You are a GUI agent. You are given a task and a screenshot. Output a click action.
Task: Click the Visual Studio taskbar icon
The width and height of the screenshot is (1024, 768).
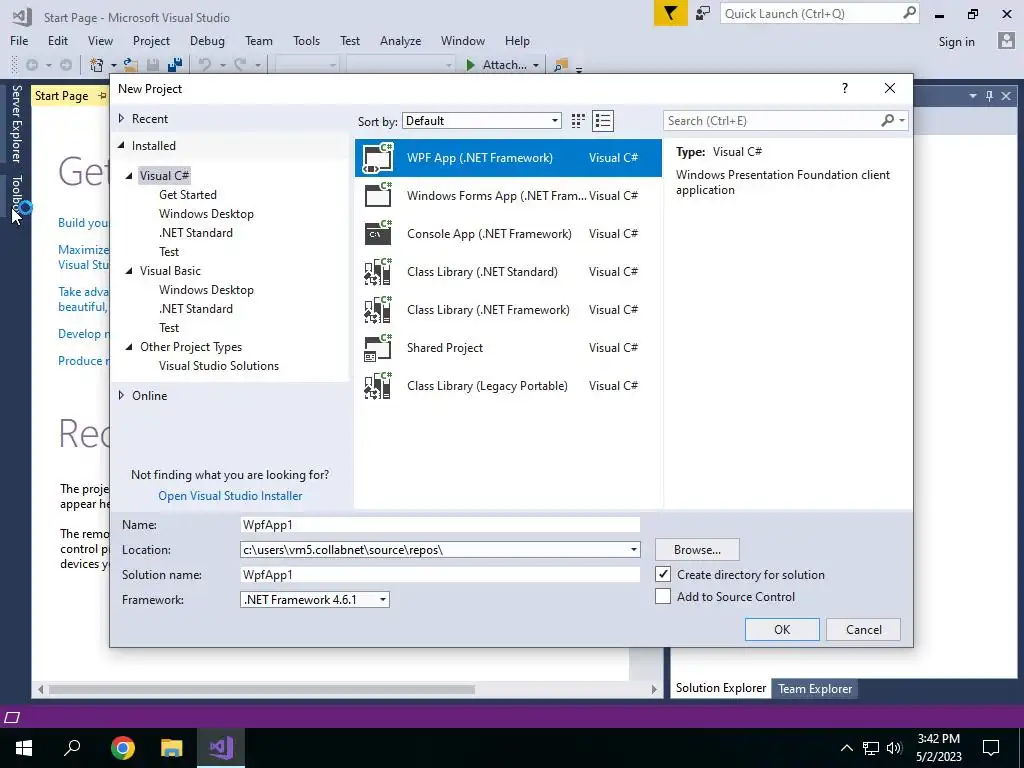pos(221,748)
